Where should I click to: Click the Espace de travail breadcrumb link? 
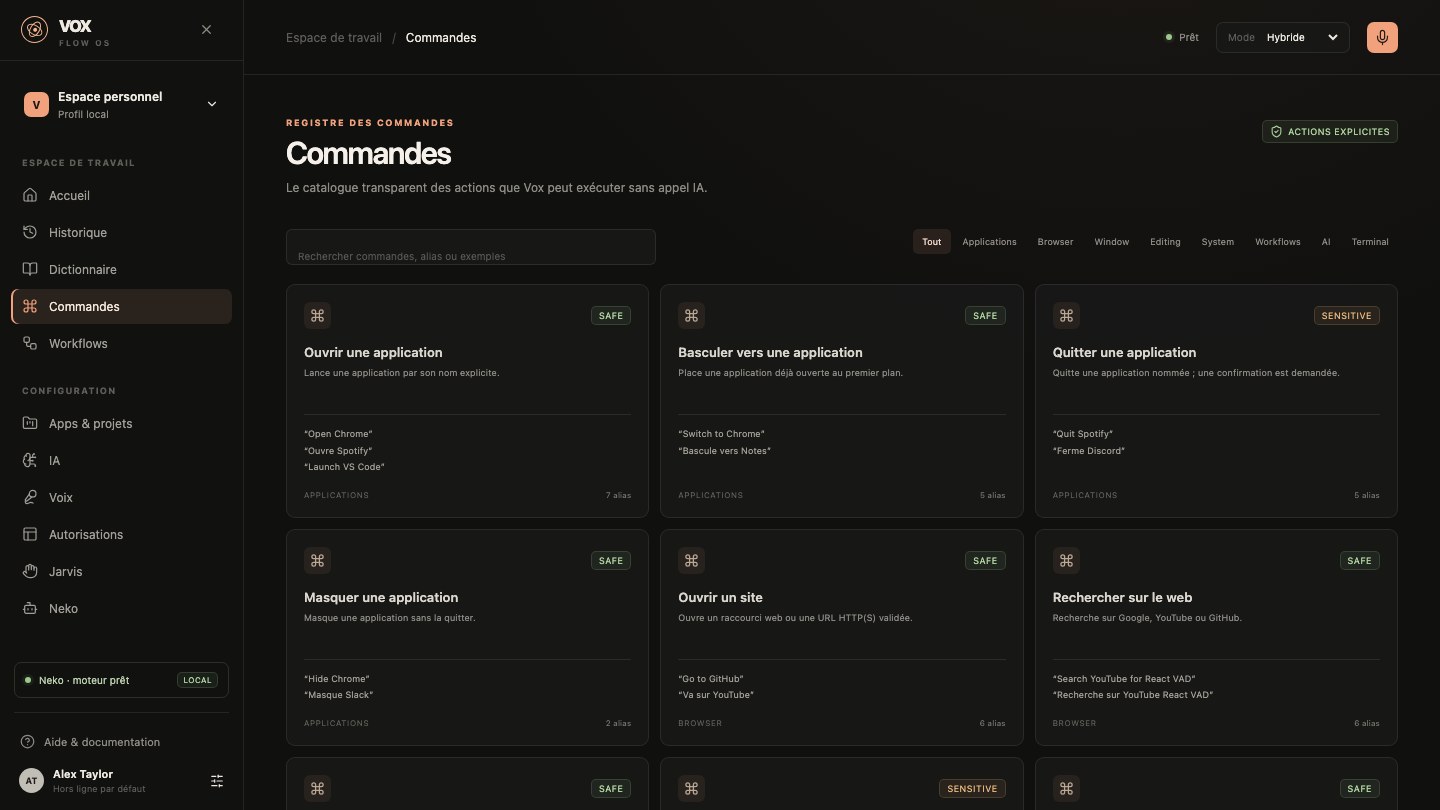(x=334, y=38)
